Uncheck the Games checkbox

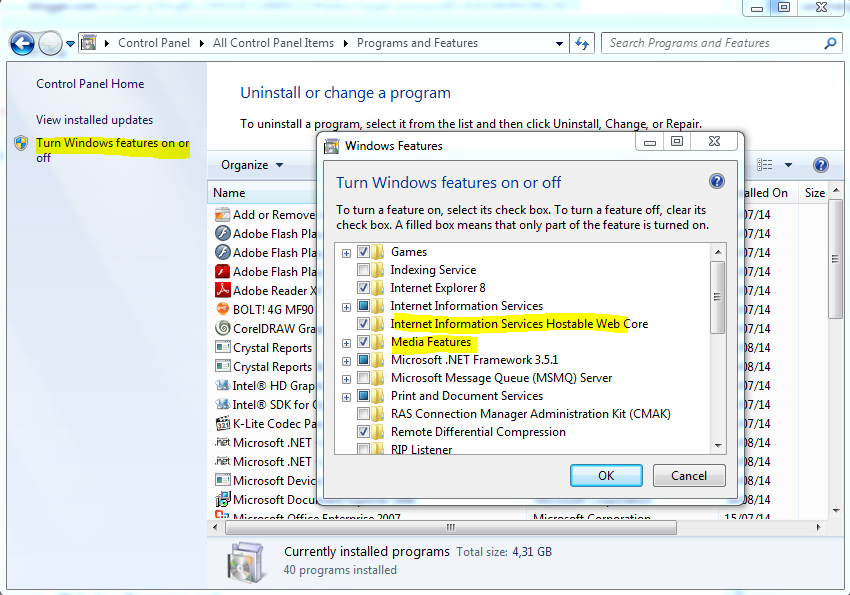[x=363, y=252]
